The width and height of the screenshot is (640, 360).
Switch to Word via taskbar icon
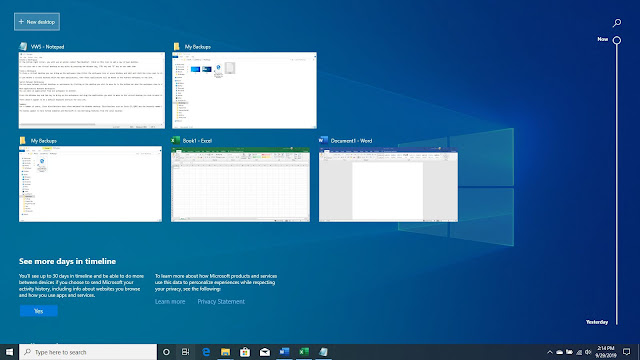[284, 352]
